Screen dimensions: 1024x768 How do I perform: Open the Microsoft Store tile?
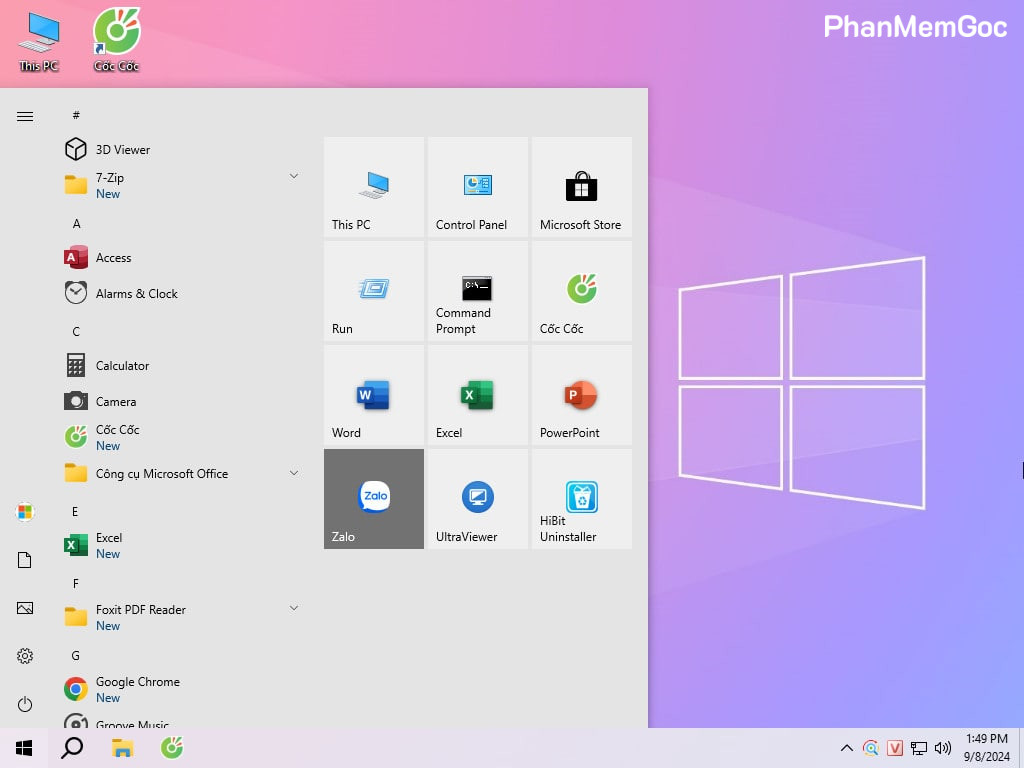click(581, 186)
